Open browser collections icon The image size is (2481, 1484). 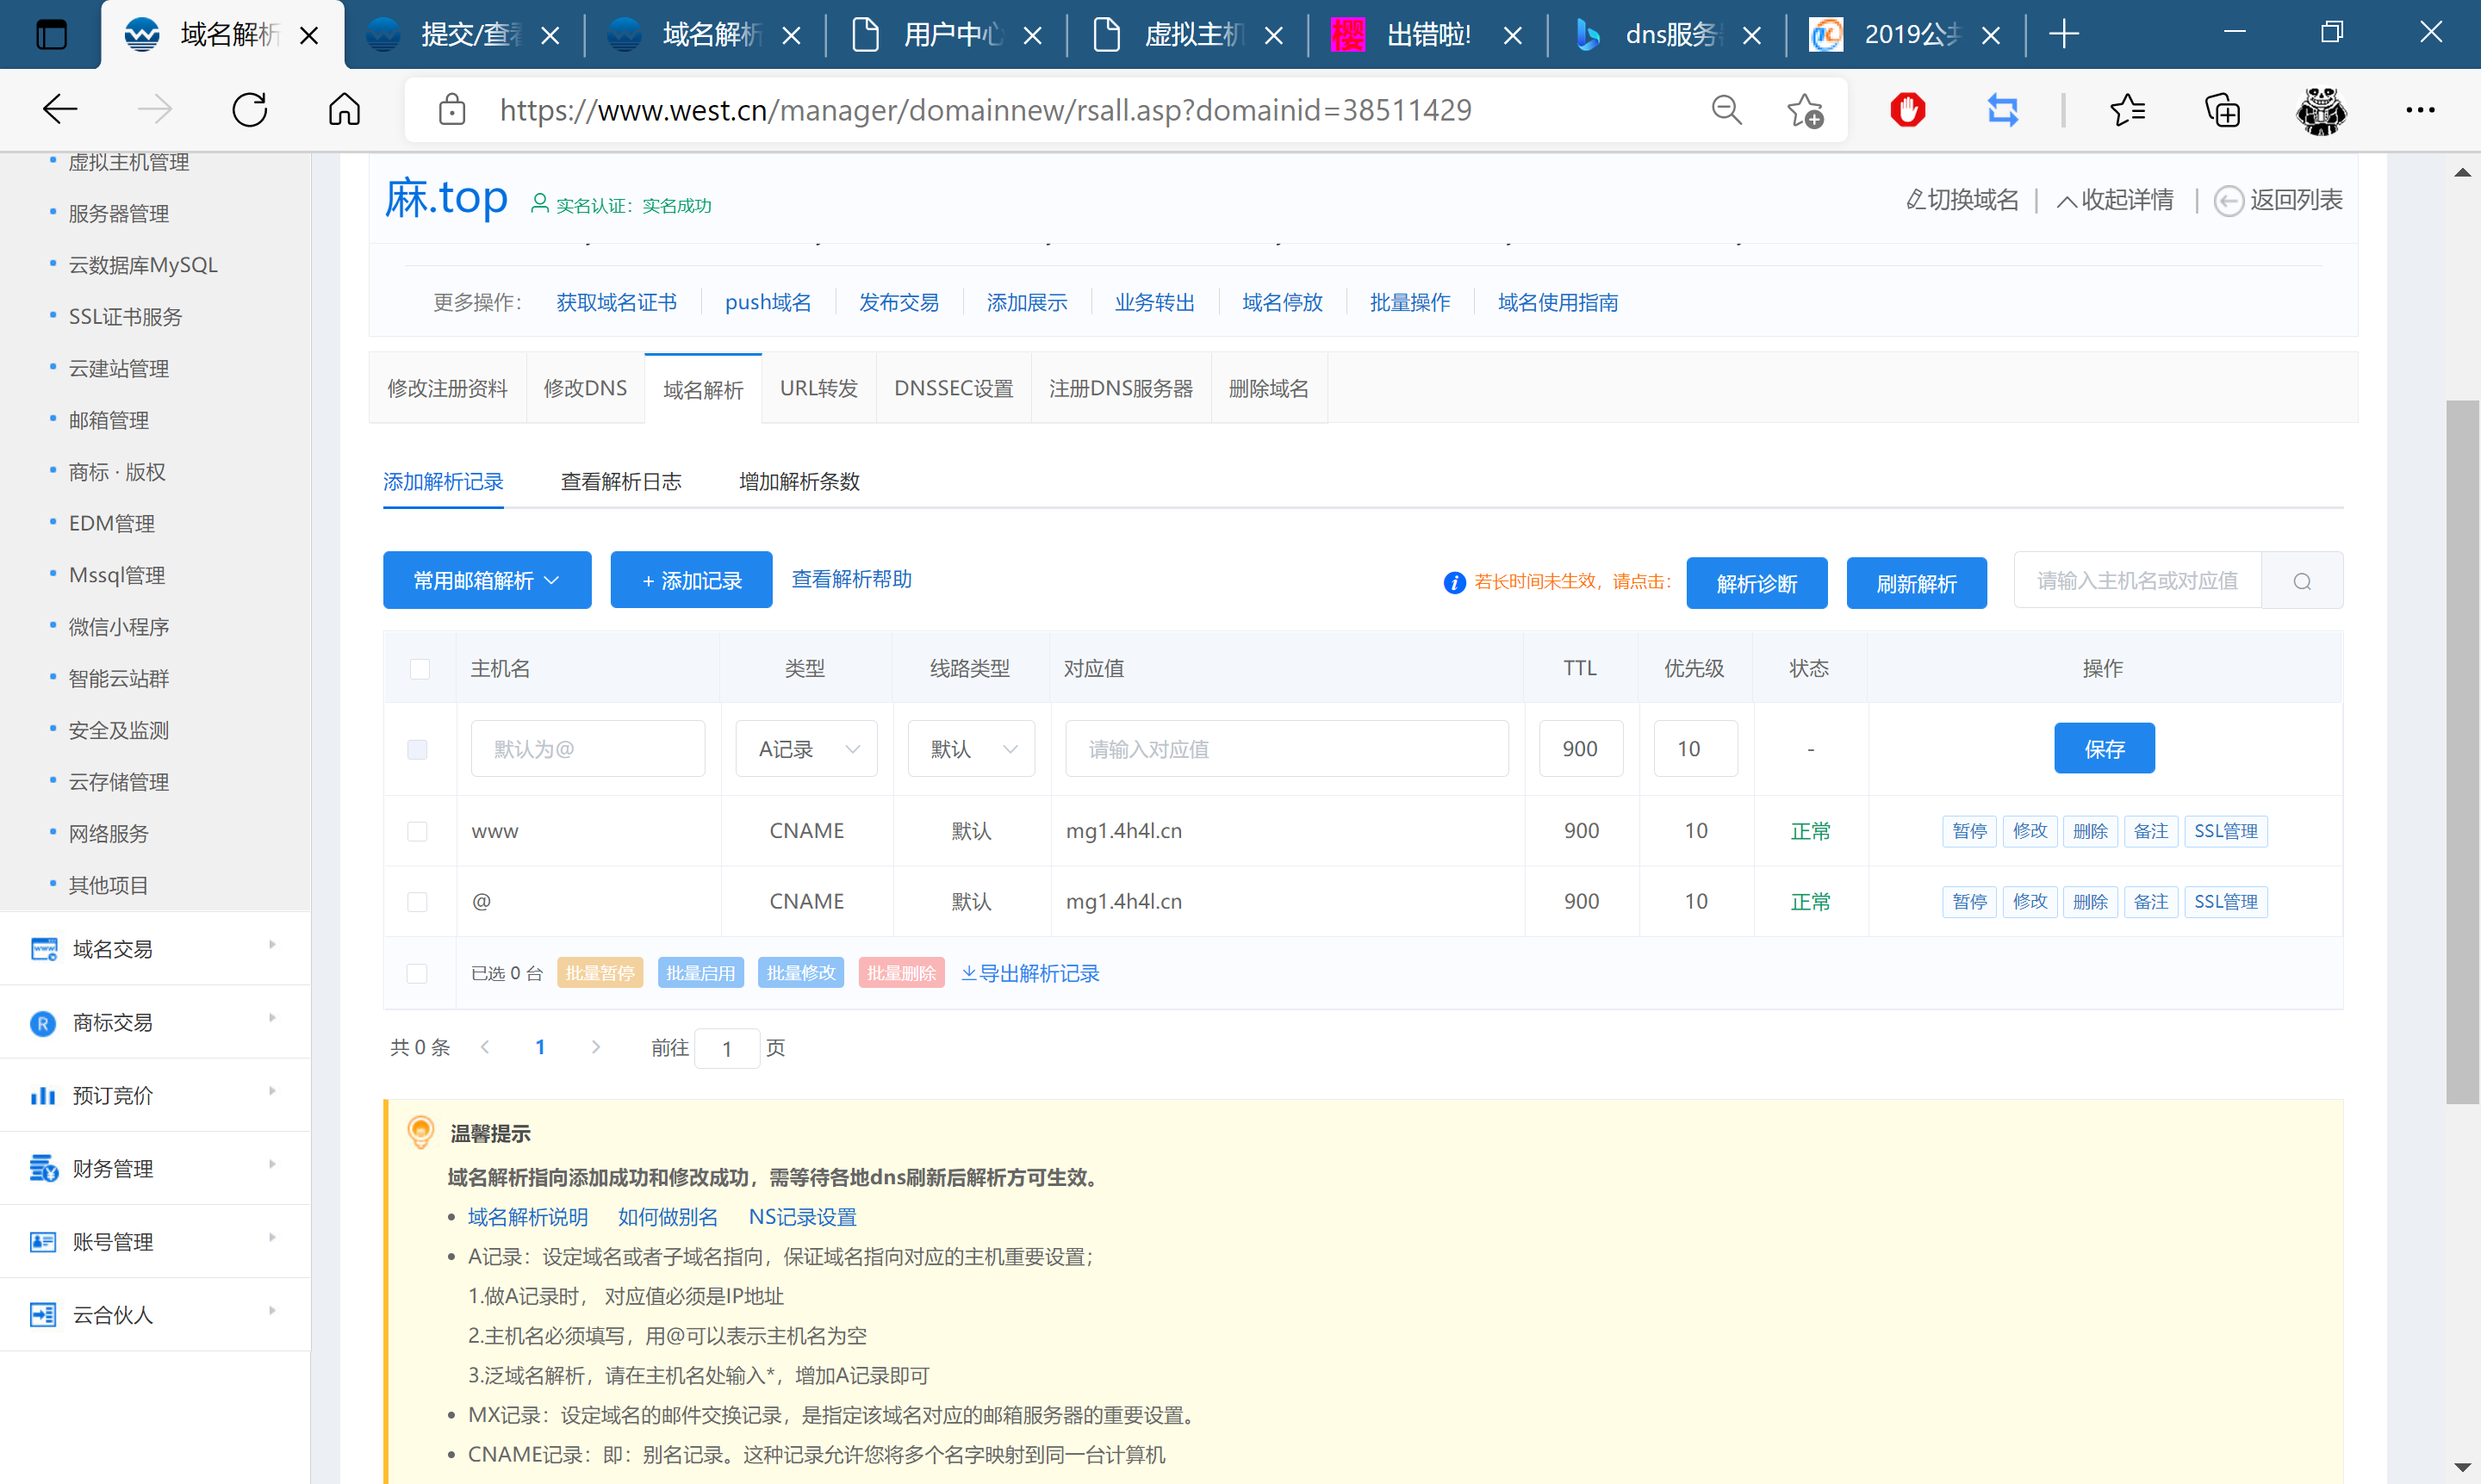pyautogui.click(x=2222, y=110)
